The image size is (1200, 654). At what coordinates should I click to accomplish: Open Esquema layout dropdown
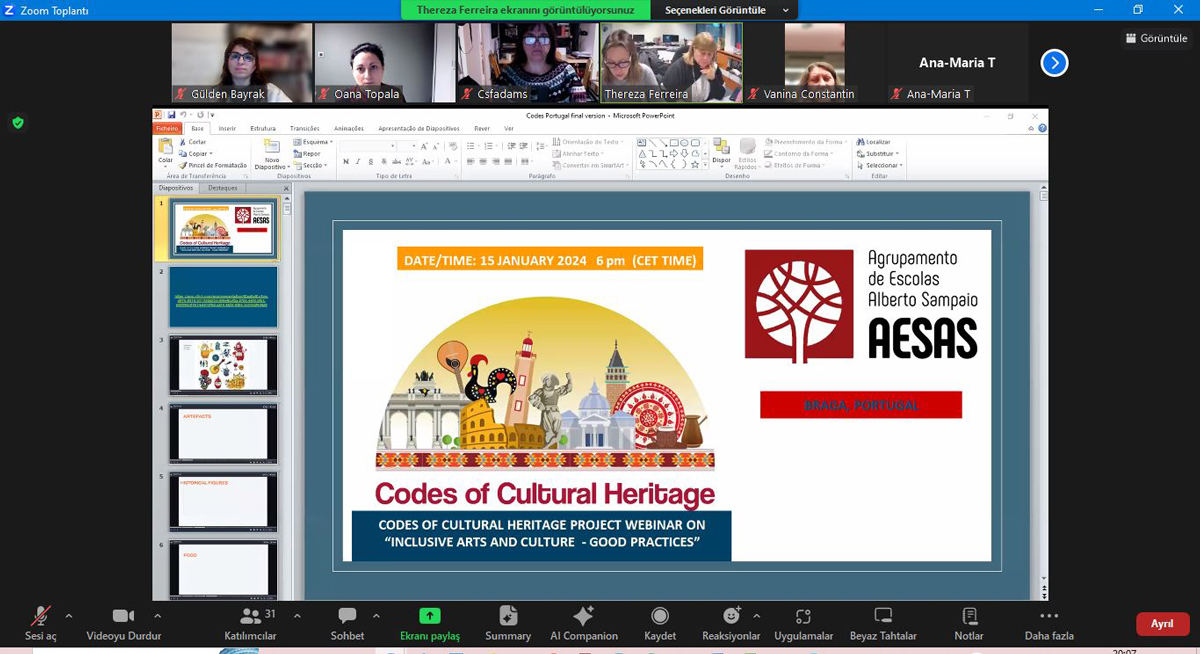tap(312, 142)
